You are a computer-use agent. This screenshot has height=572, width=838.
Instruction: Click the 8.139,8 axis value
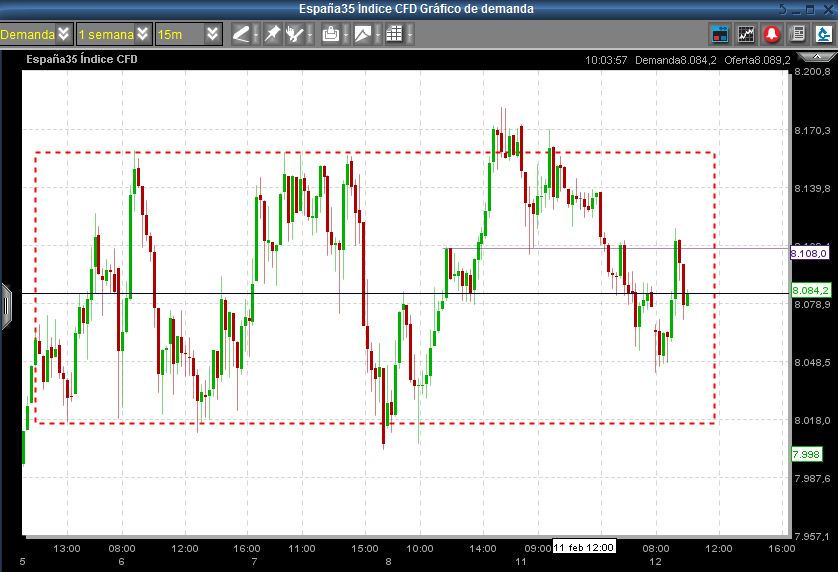tap(812, 188)
